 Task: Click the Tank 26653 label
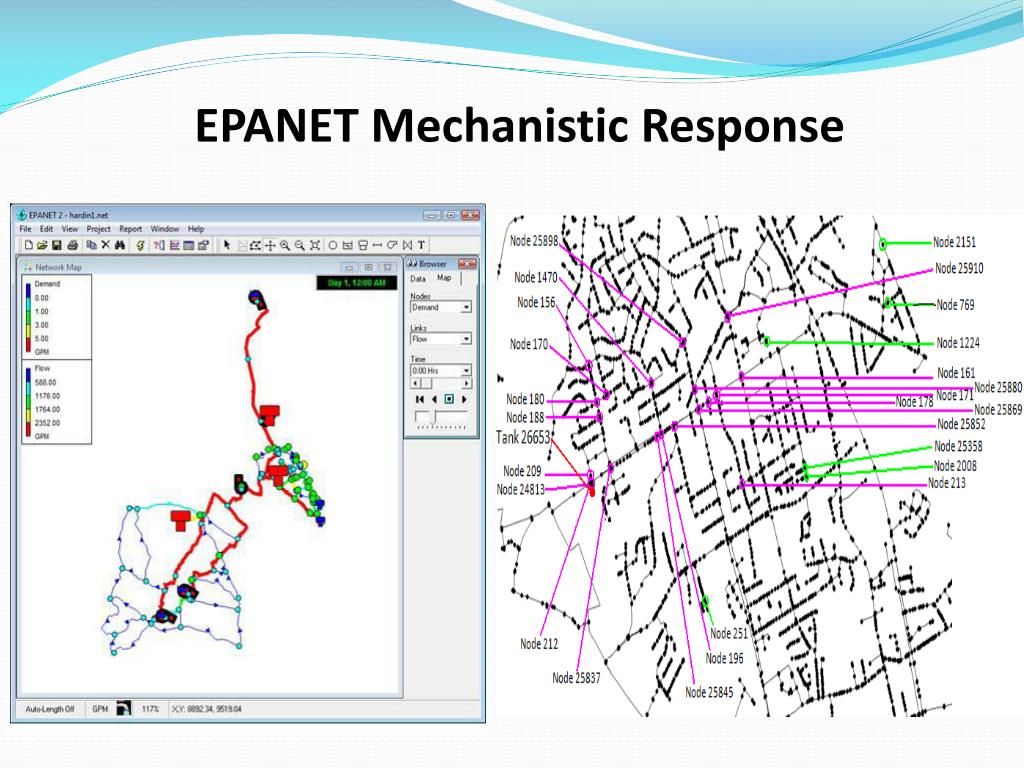tap(523, 437)
